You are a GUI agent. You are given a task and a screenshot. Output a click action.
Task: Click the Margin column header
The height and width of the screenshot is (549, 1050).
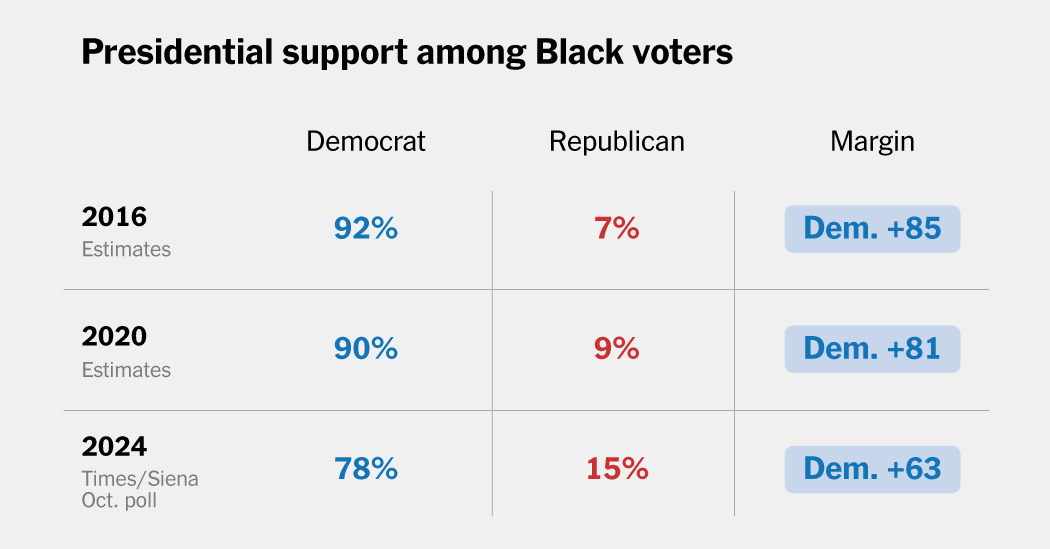coord(872,142)
